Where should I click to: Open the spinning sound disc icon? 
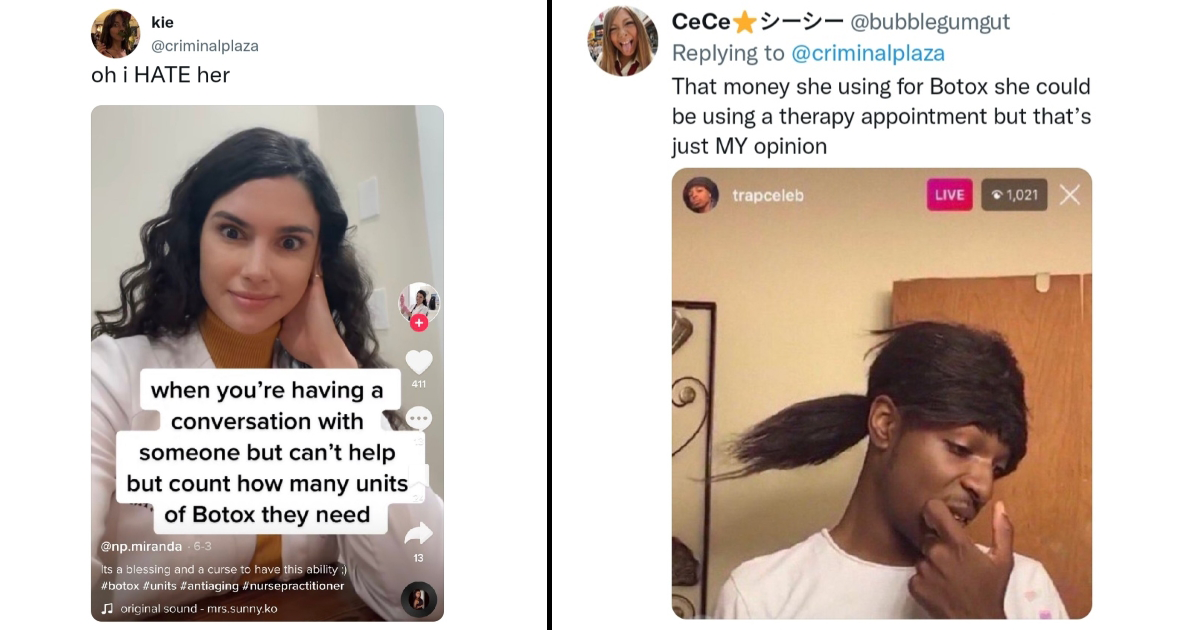click(418, 599)
